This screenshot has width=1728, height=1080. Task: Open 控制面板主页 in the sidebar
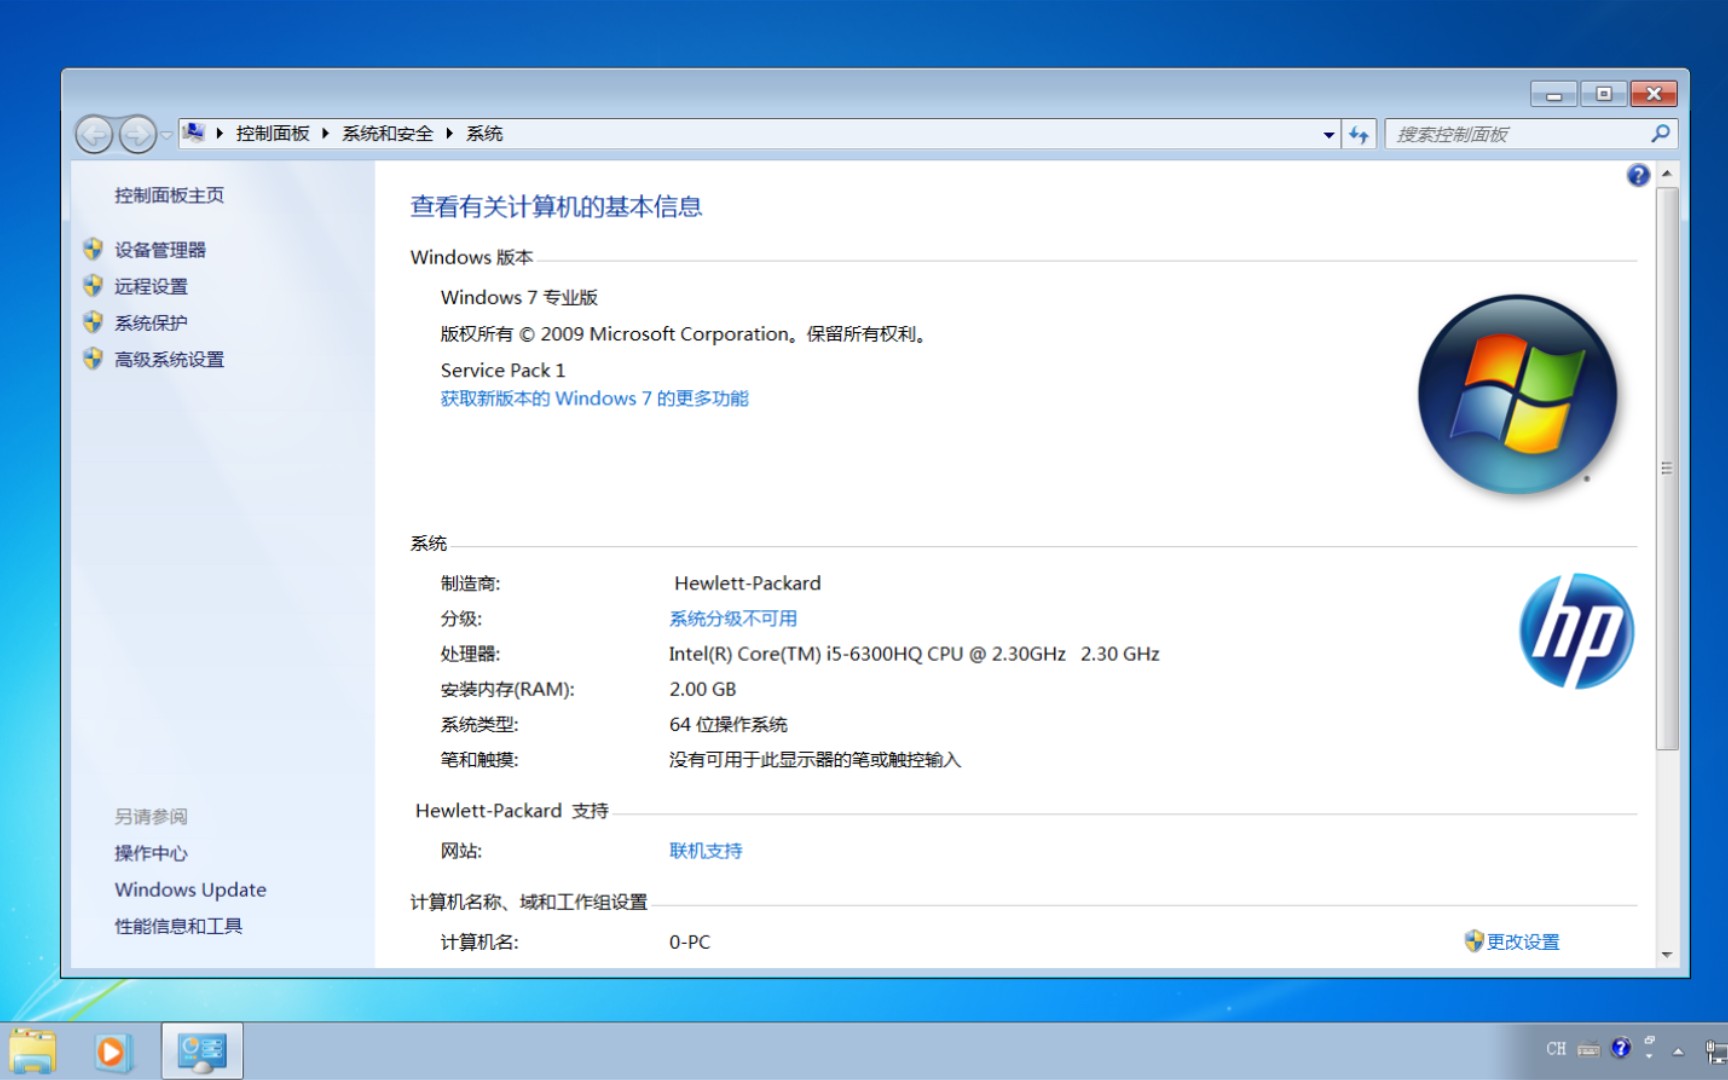click(x=169, y=195)
